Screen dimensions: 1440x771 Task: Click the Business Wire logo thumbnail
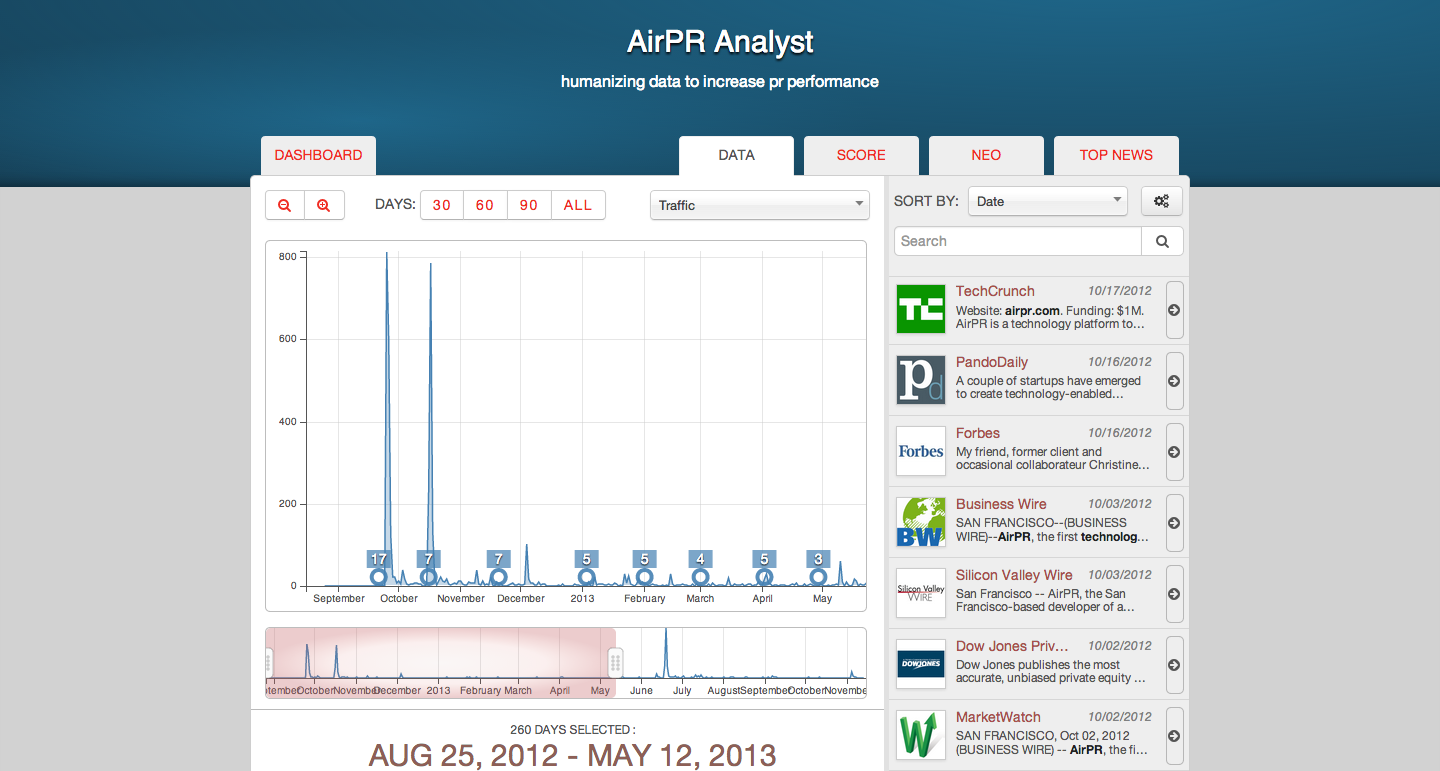coord(921,523)
